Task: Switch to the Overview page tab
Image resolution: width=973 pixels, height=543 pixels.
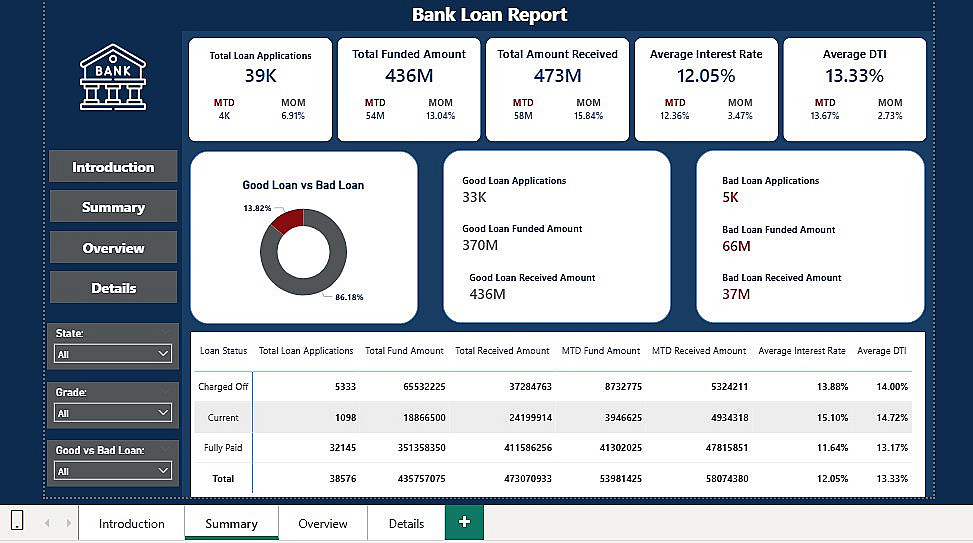Action: [323, 523]
